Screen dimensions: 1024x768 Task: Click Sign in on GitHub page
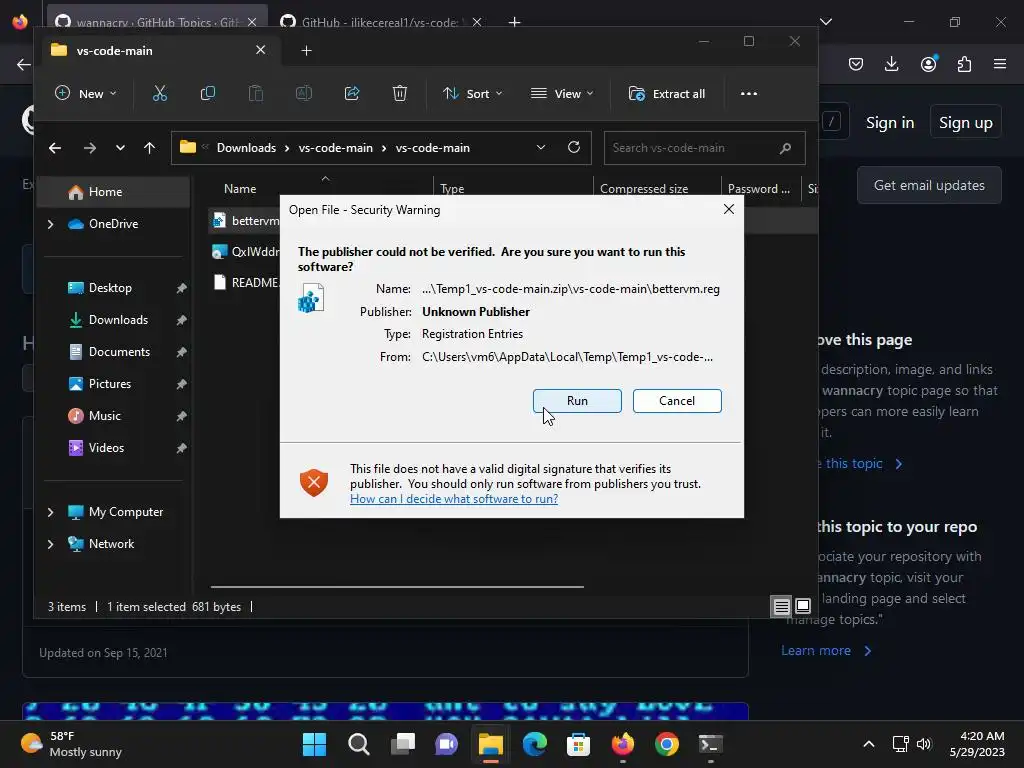pyautogui.click(x=889, y=122)
